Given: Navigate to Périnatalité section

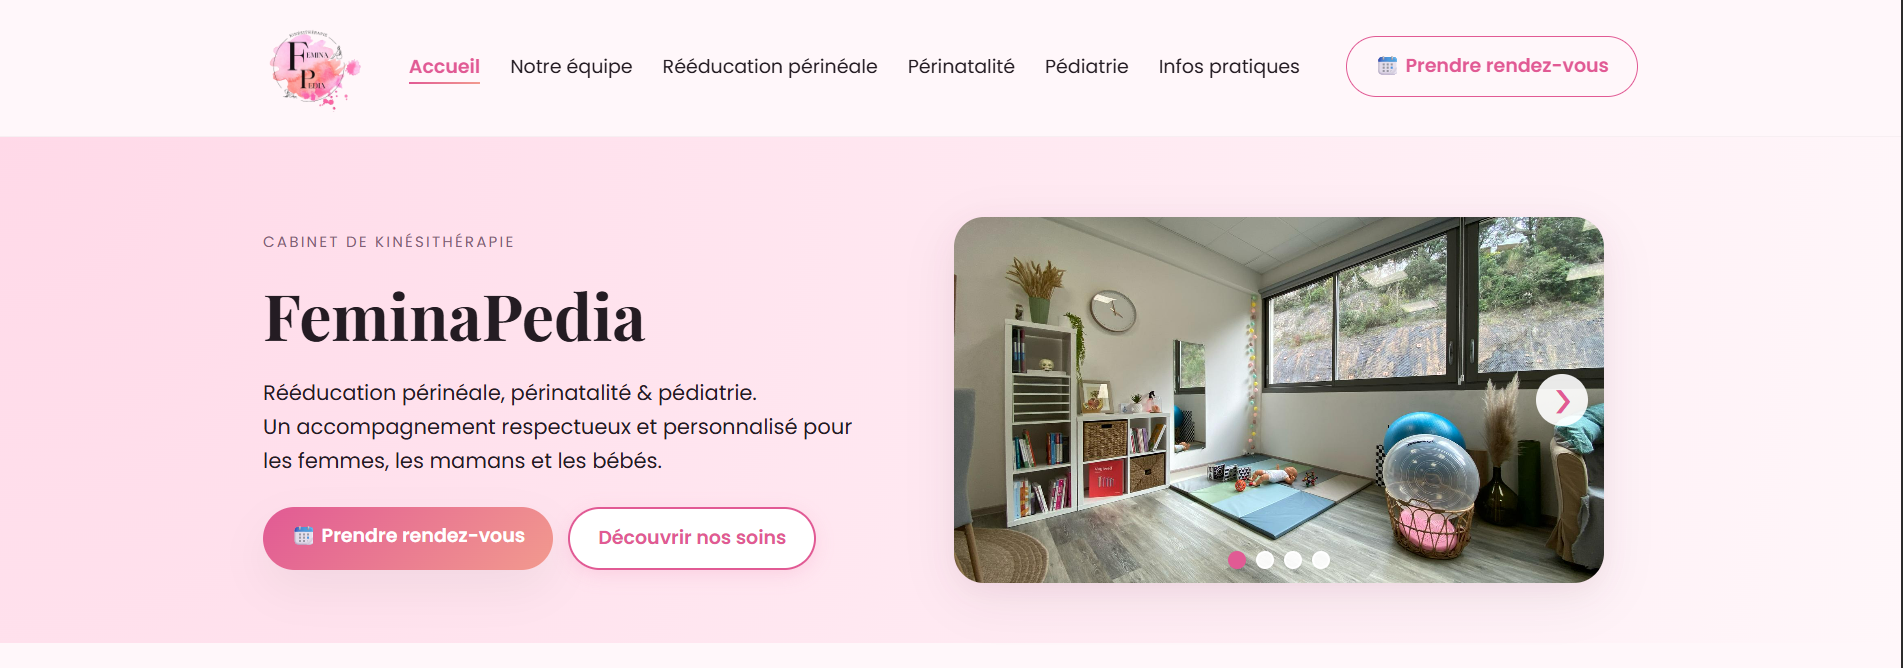Looking at the screenshot, I should tap(961, 67).
